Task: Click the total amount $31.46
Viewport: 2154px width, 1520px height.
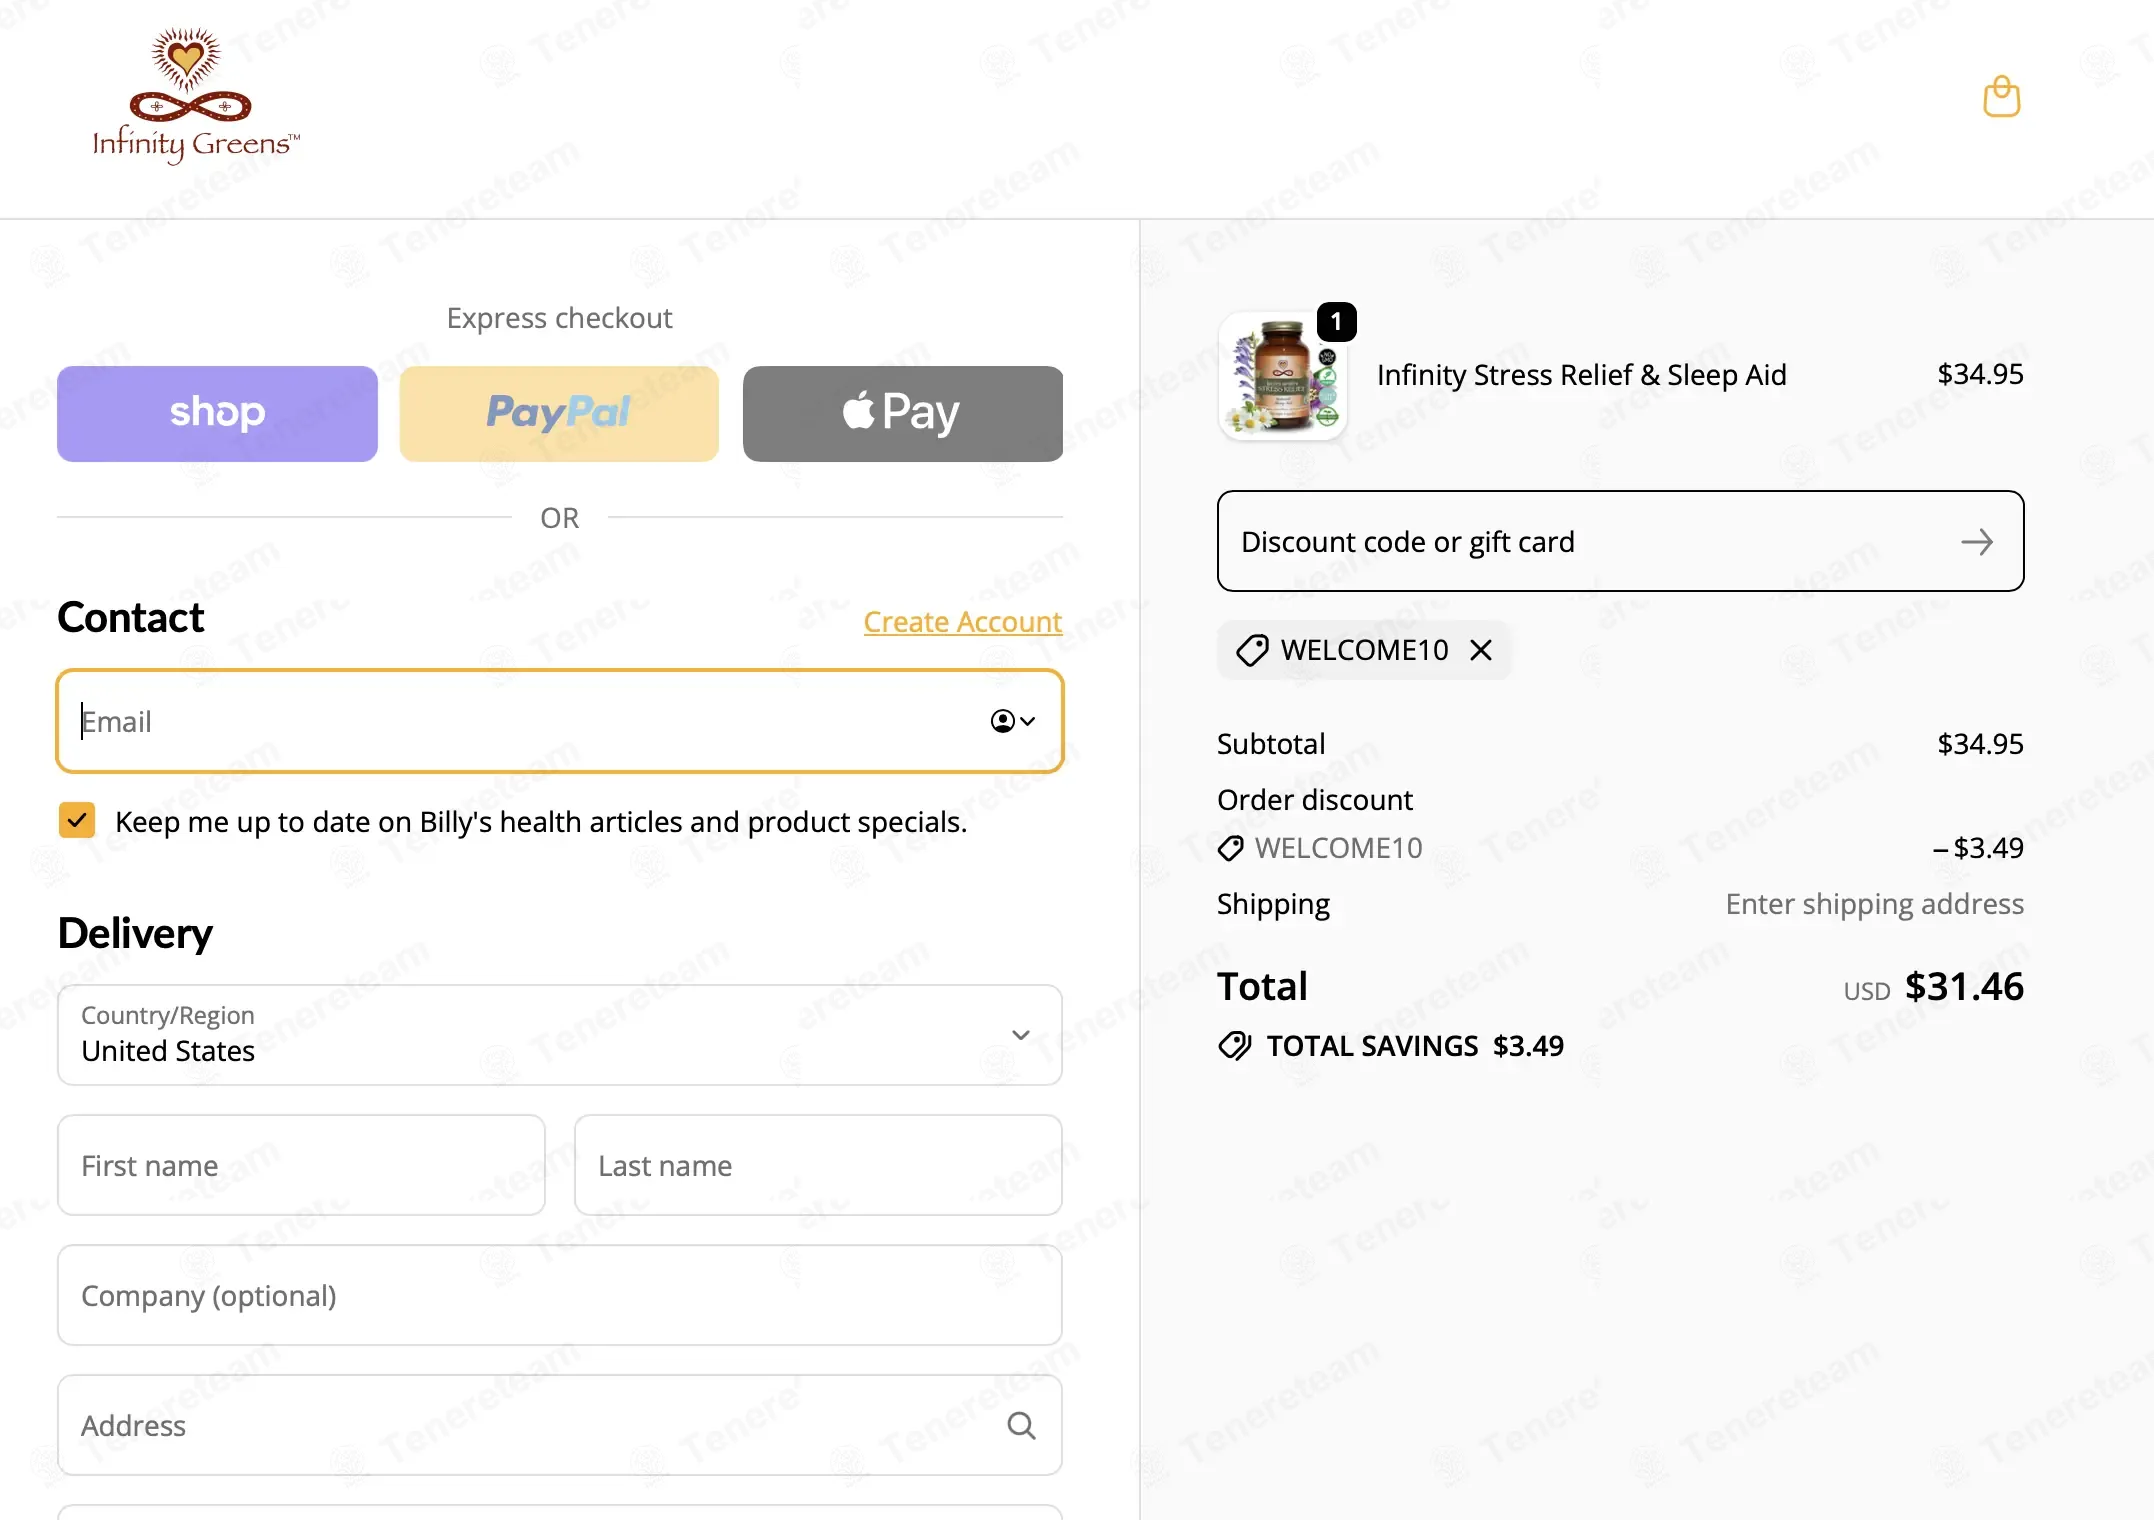Action: tap(1964, 987)
